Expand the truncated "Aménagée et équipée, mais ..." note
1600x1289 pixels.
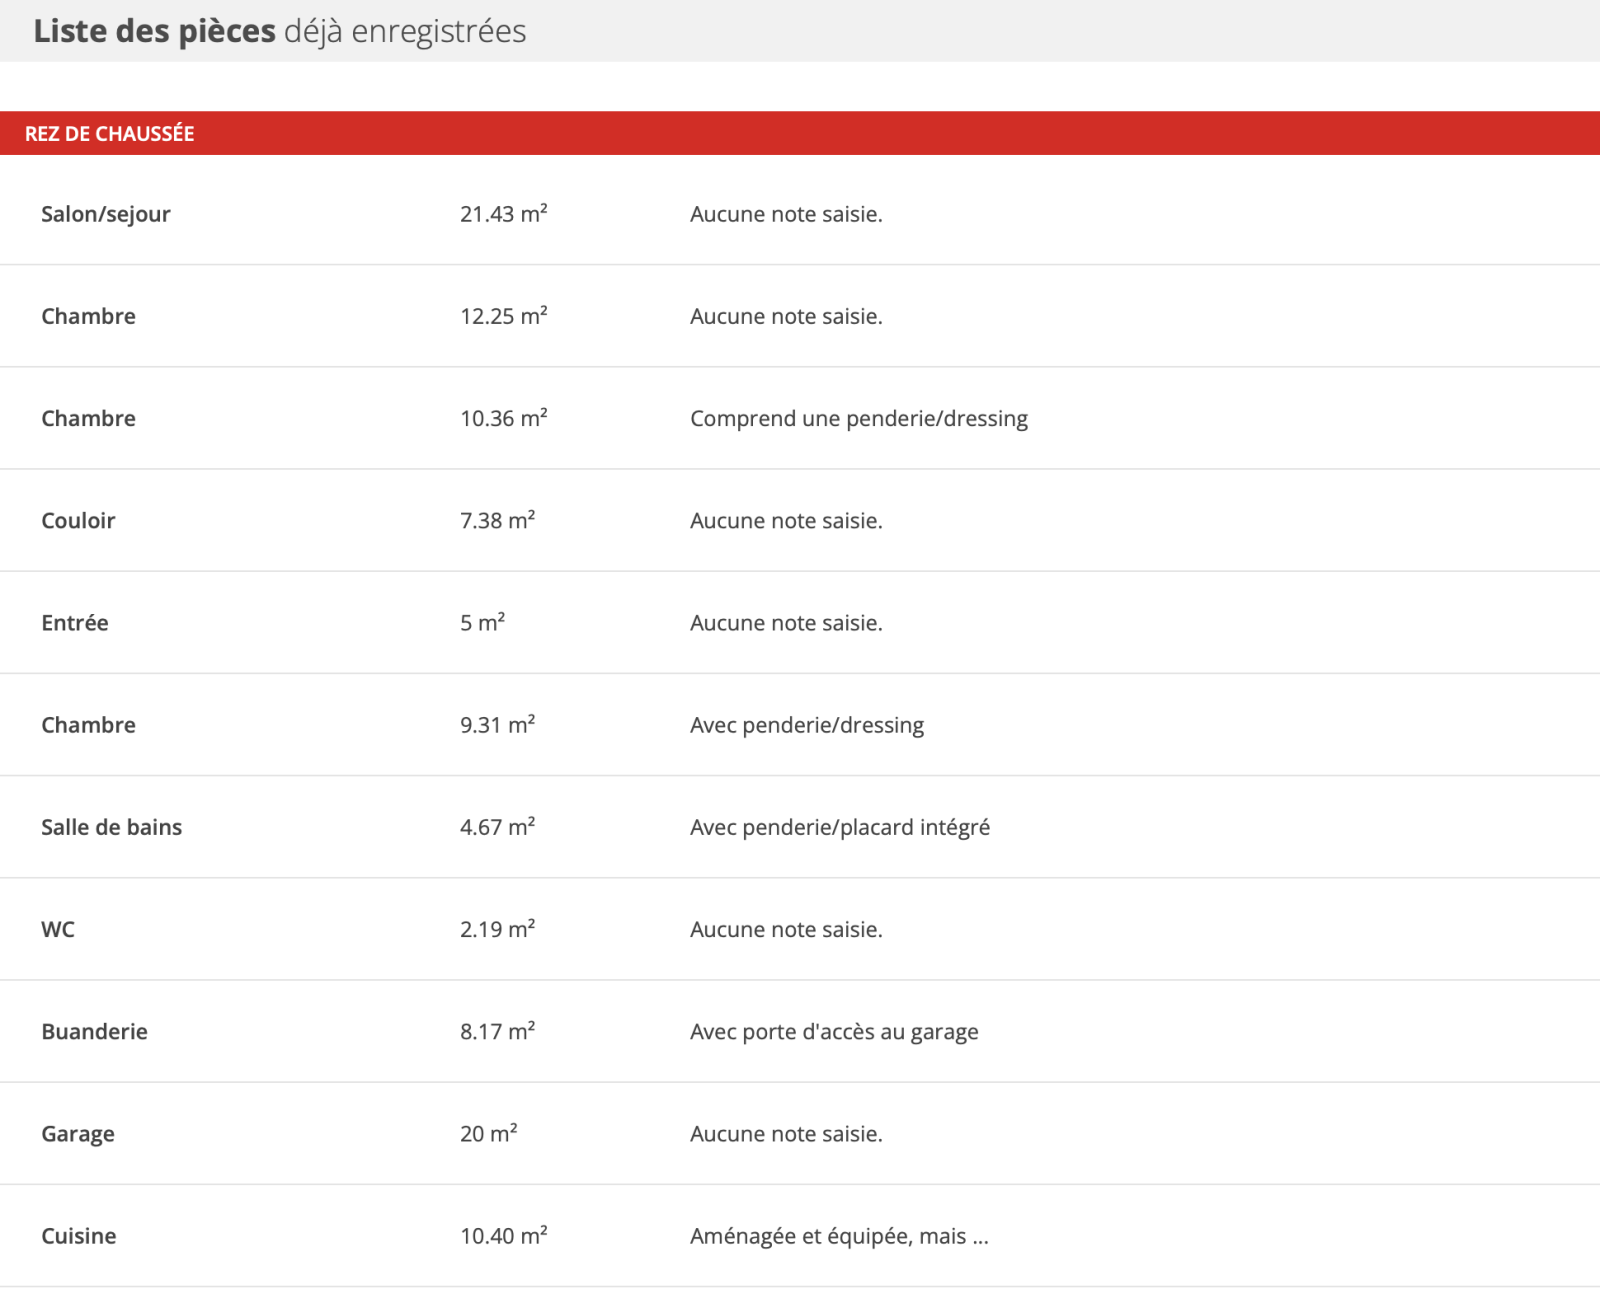tap(839, 1236)
